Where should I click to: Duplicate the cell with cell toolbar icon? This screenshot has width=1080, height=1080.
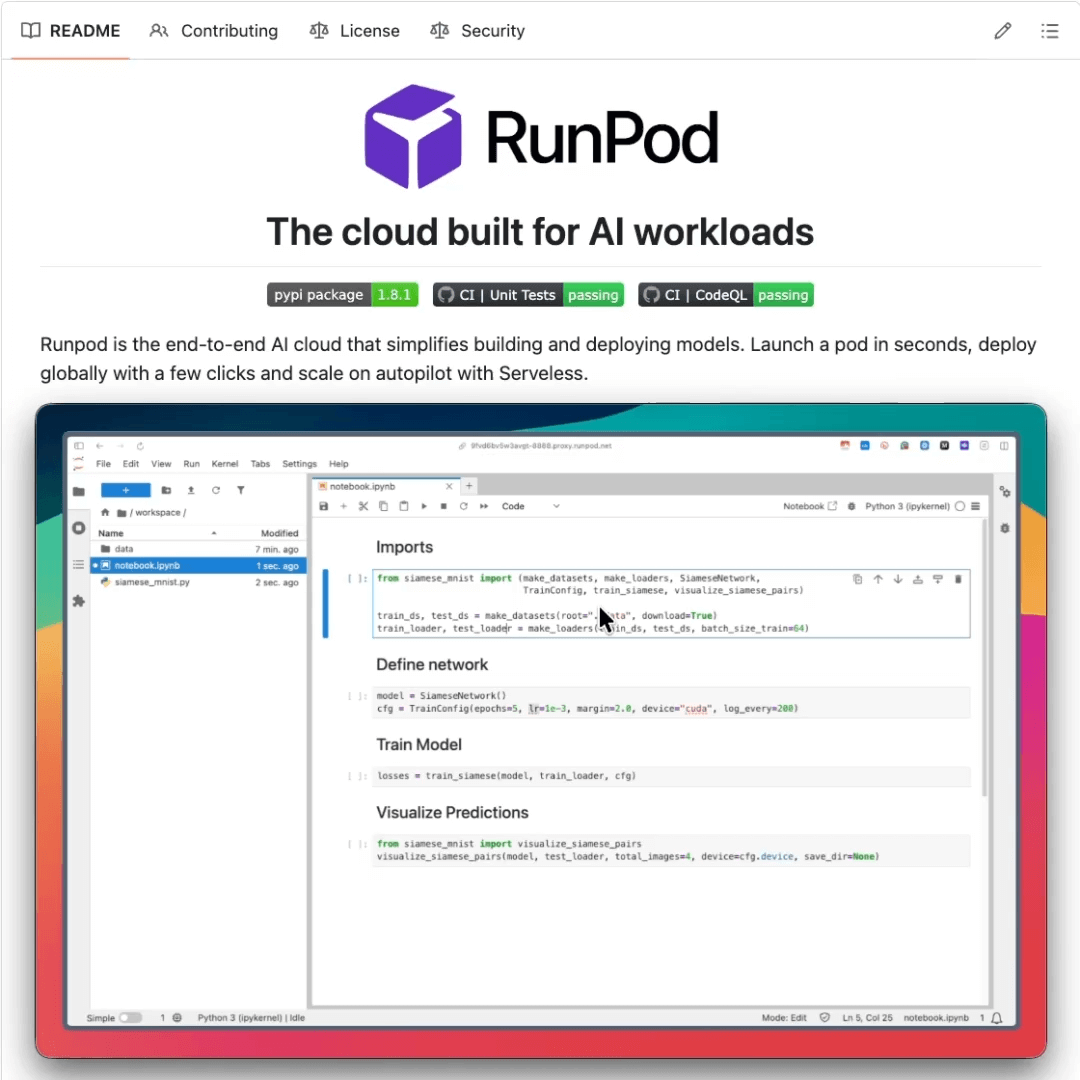[858, 579]
